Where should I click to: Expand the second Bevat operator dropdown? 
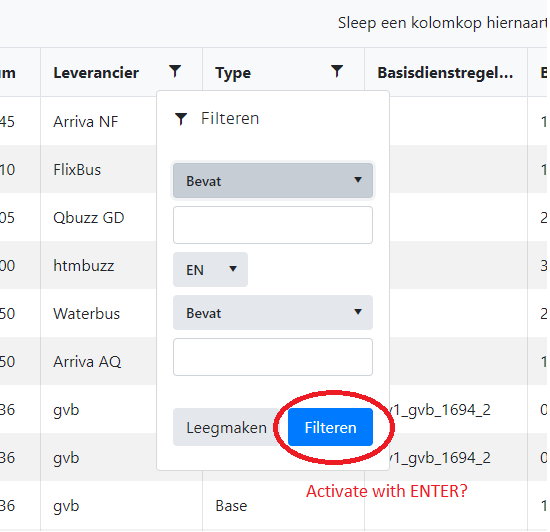[x=273, y=312]
